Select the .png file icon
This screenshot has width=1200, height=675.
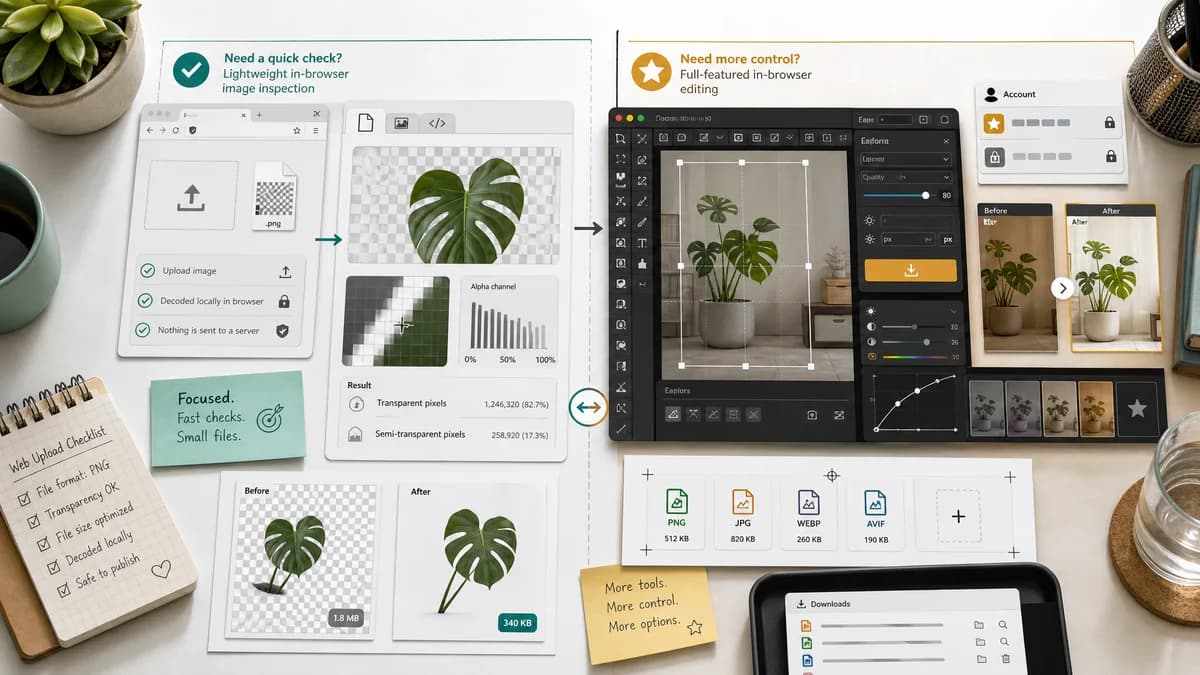[x=274, y=196]
